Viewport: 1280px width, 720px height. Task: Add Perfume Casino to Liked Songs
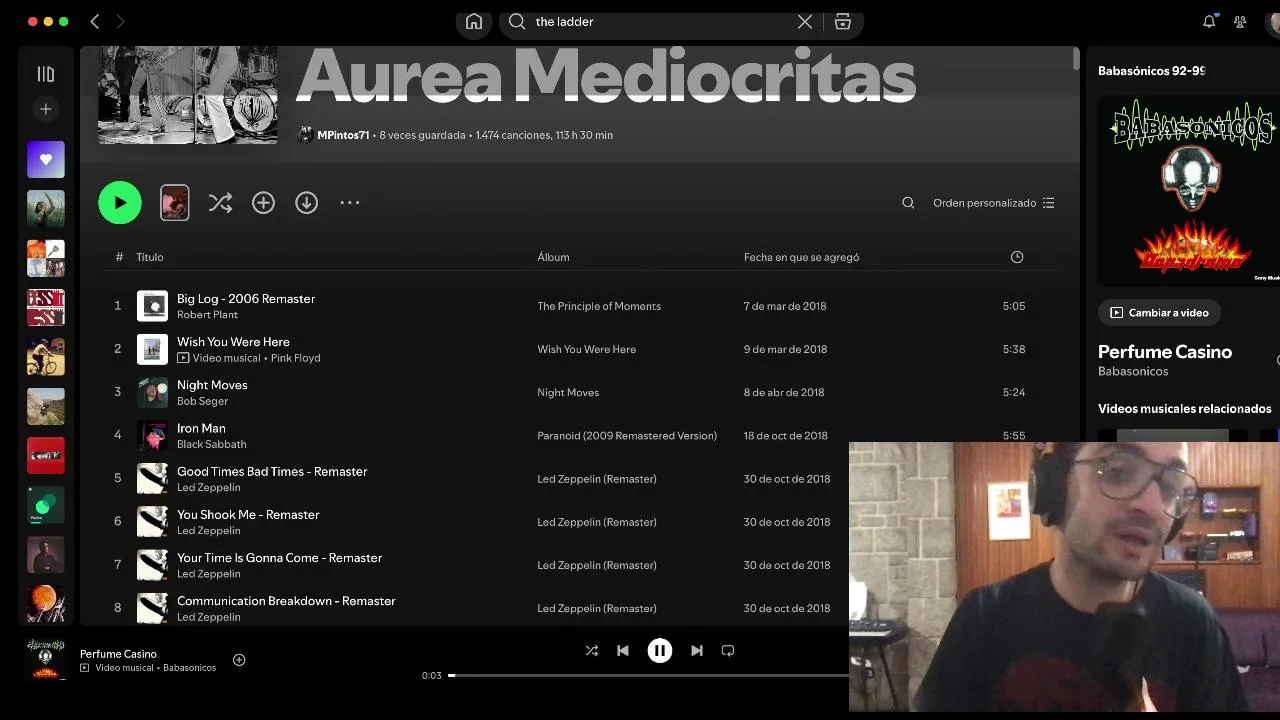coord(239,660)
